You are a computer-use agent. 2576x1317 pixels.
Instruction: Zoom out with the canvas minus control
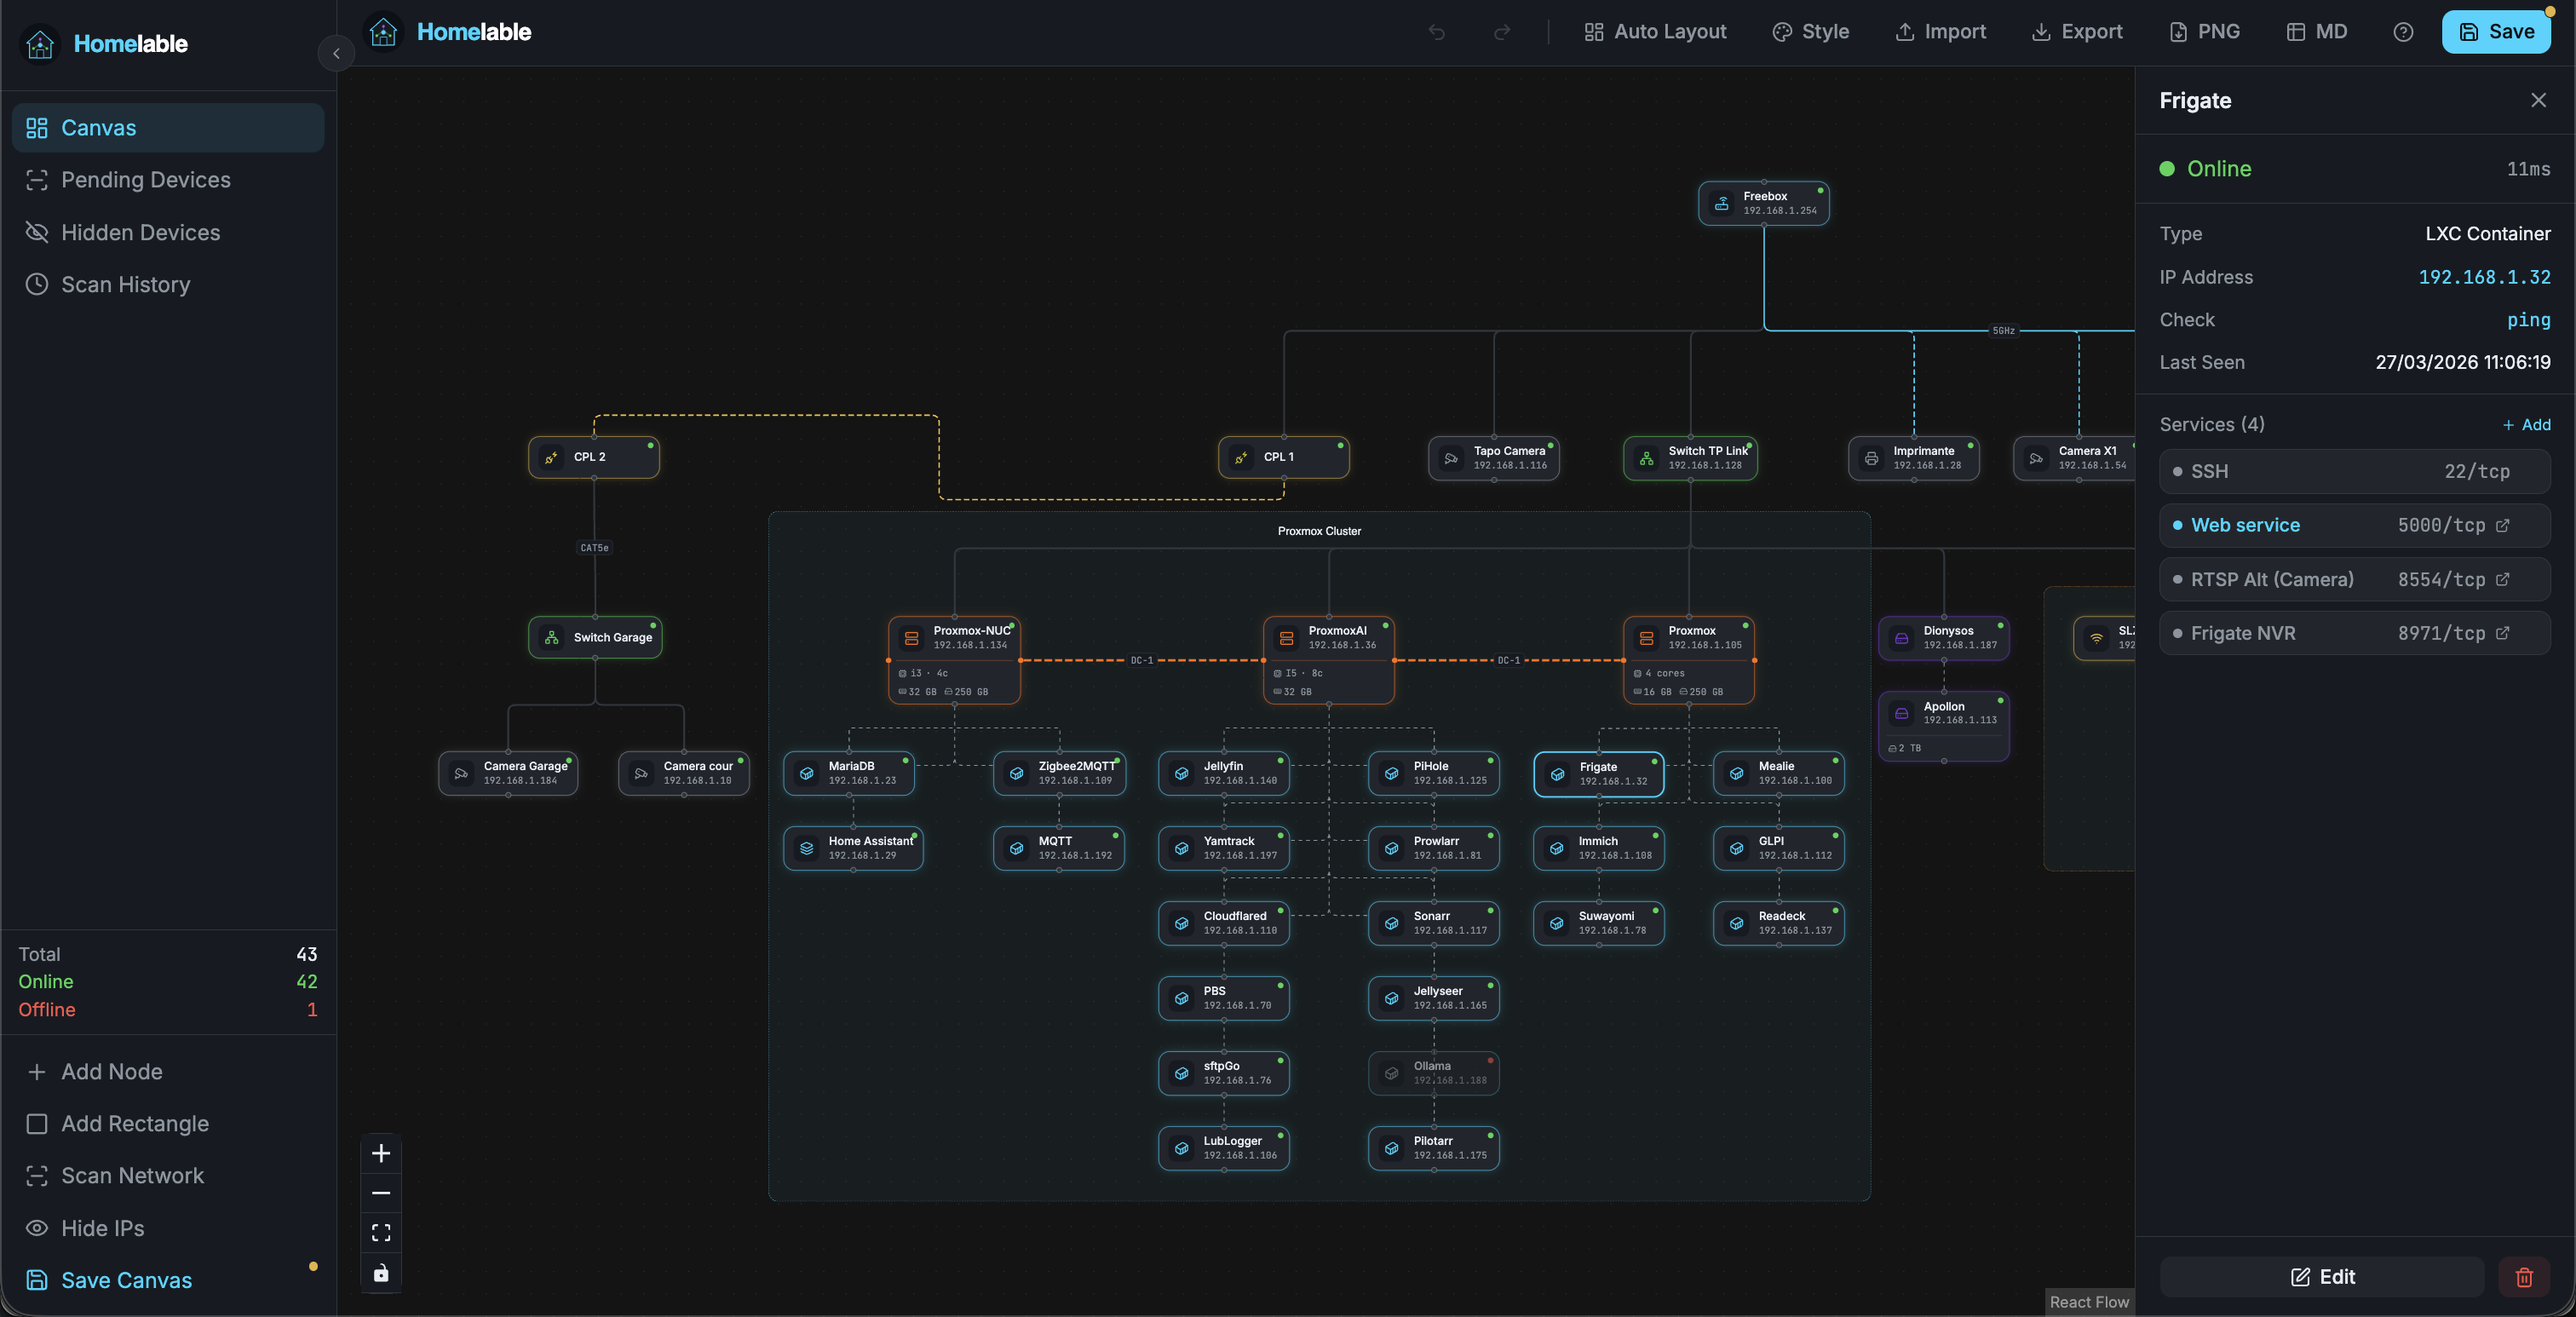coord(381,1193)
